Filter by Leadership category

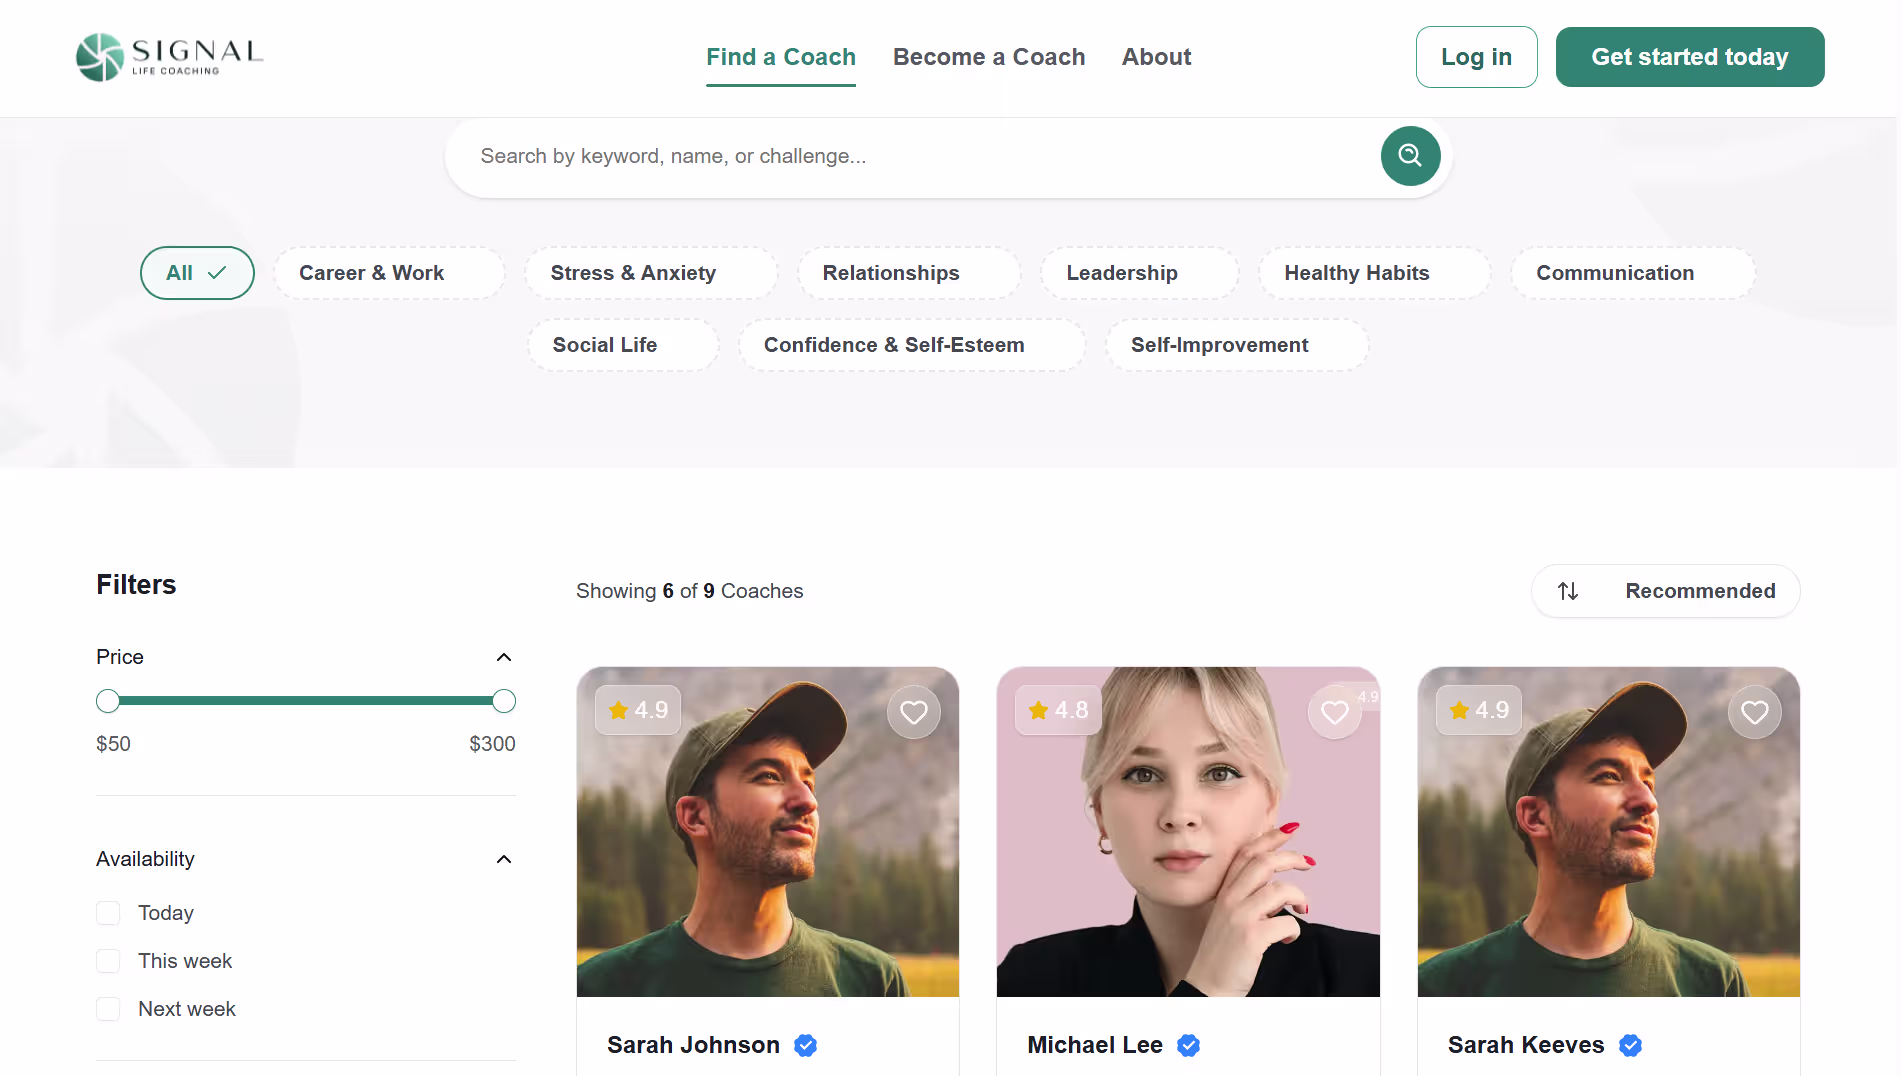[1140, 273]
